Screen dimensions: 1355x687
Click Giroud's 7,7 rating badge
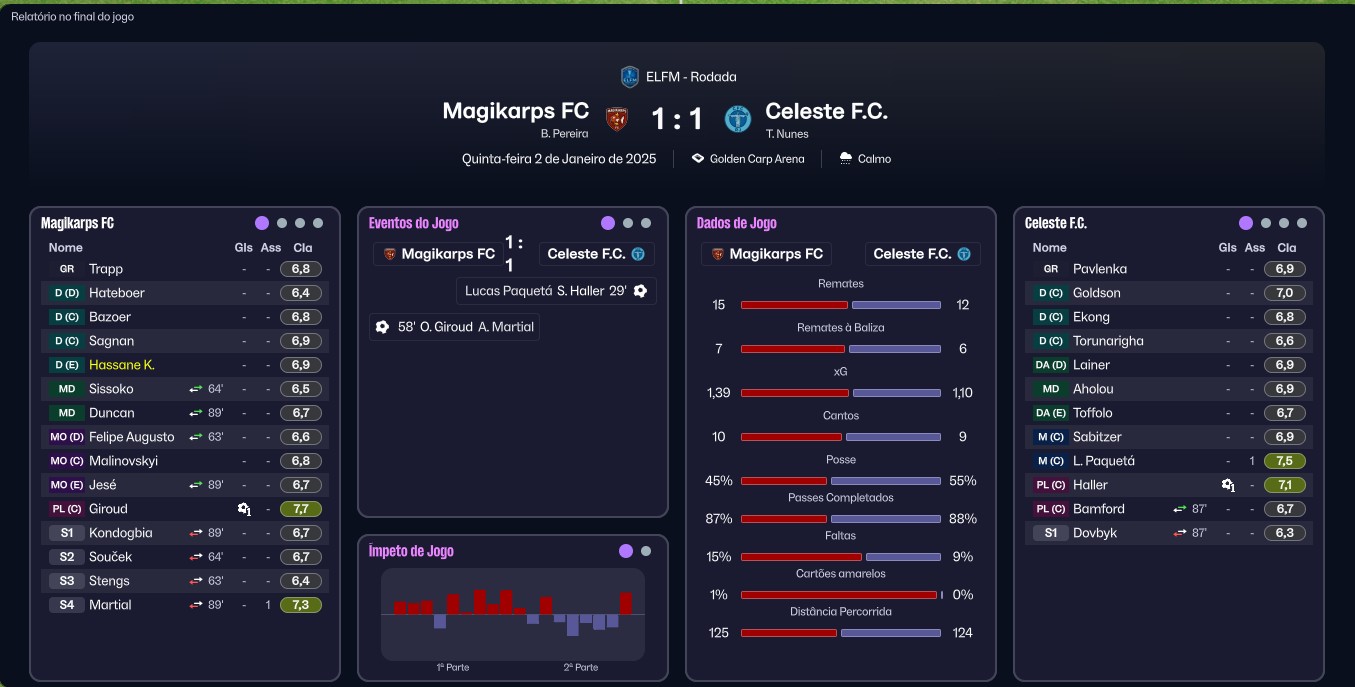(300, 509)
